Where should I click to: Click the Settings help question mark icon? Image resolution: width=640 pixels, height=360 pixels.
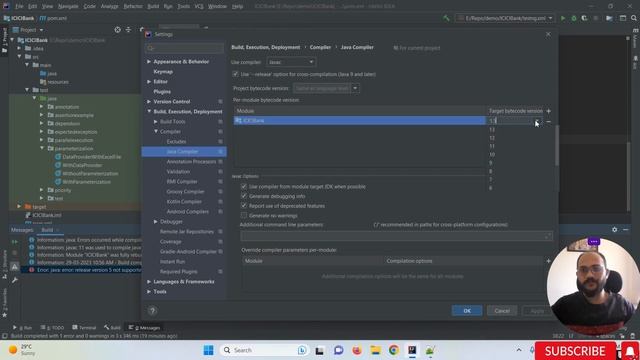click(152, 311)
